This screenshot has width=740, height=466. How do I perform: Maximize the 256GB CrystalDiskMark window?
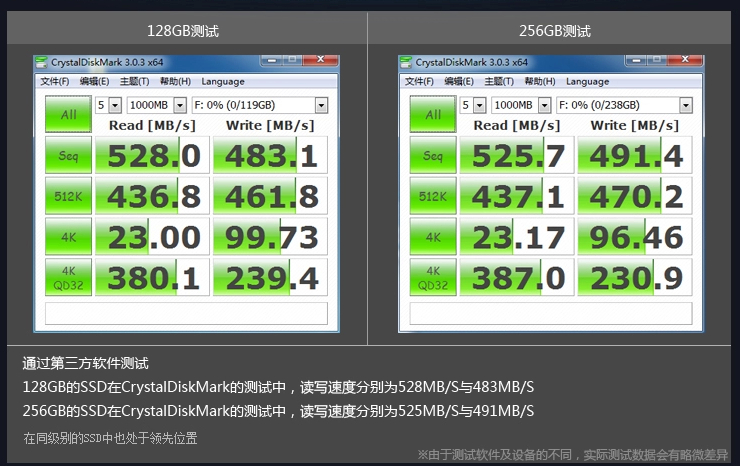click(657, 60)
